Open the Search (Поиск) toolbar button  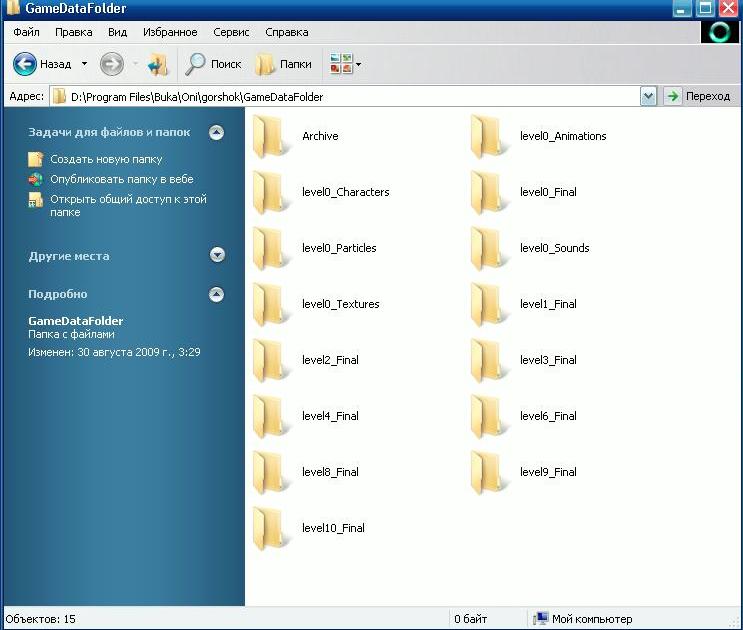(212, 64)
